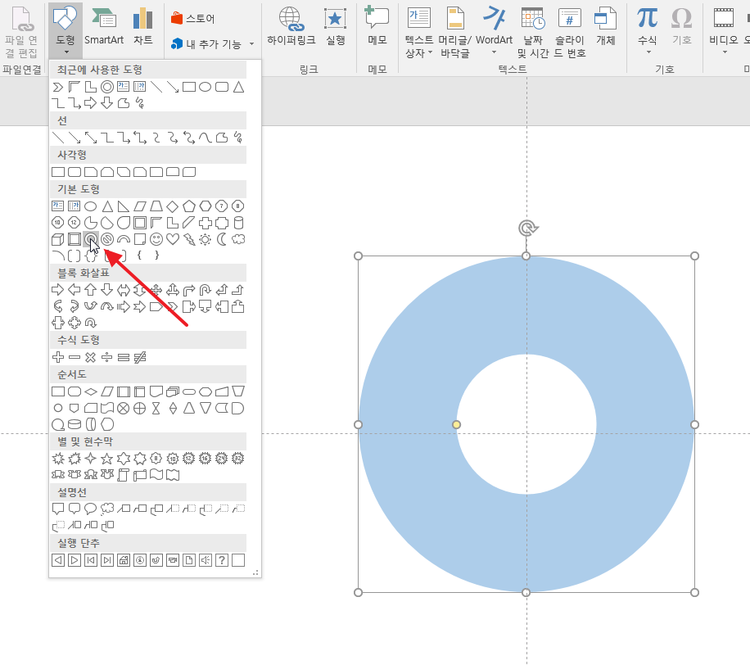This screenshot has width=750, height=665.
Task: Select the Curve line in 선 section
Action: point(205,138)
